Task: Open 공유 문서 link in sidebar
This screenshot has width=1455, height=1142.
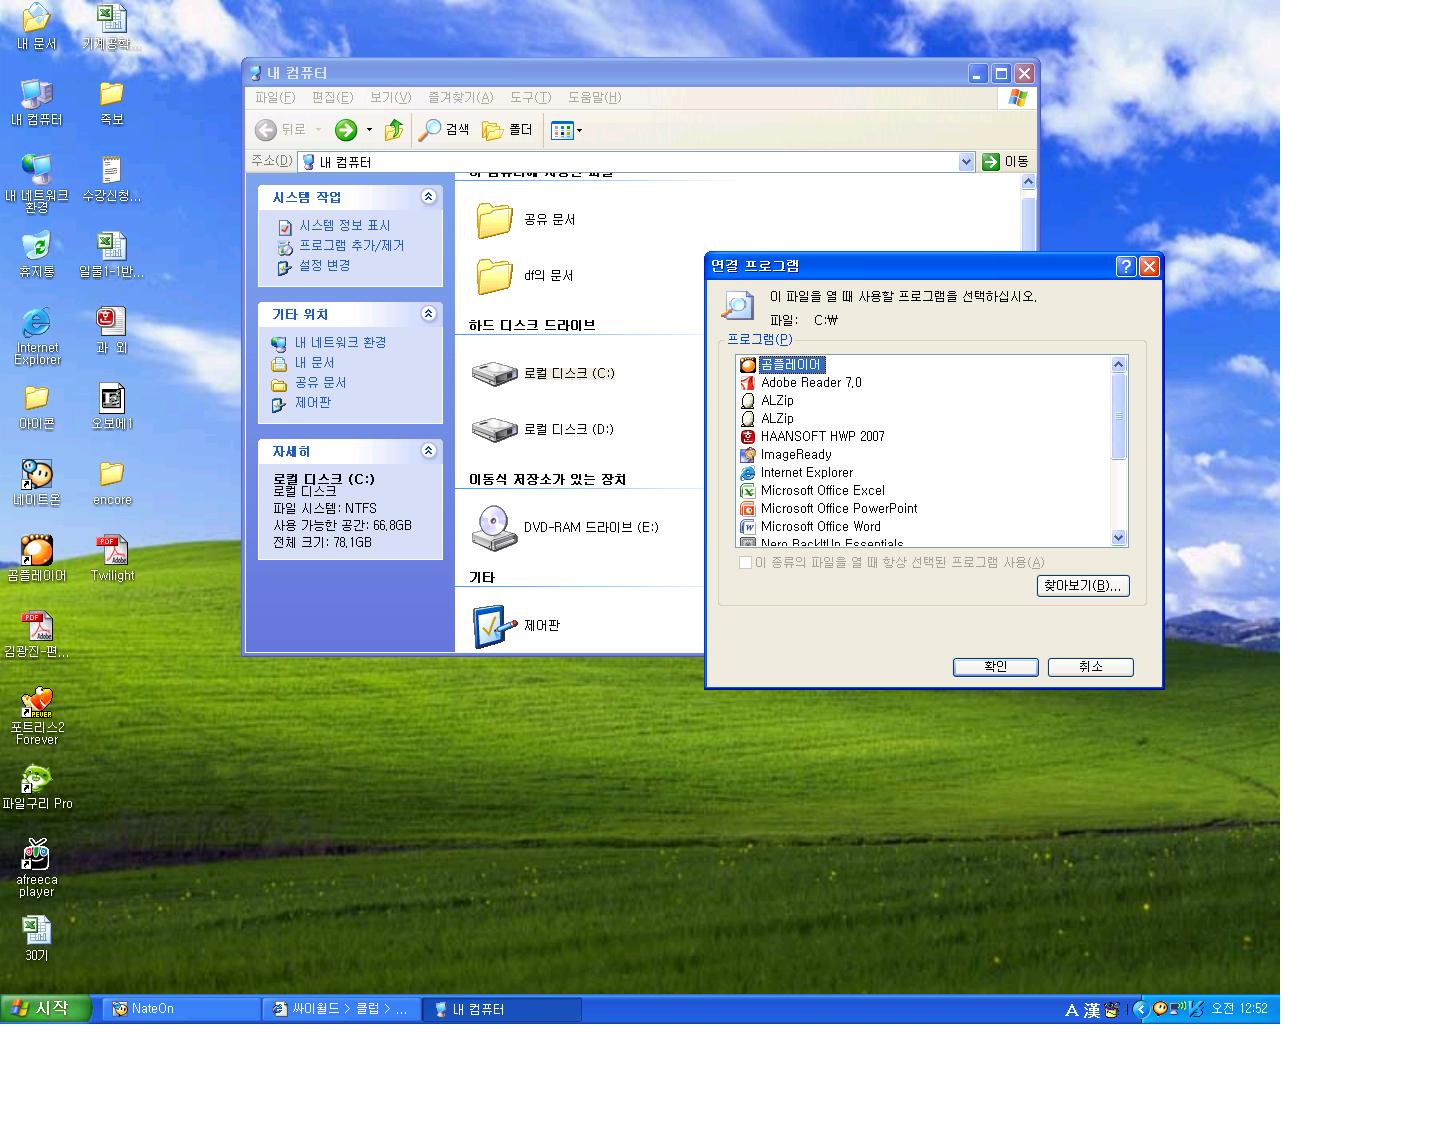Action: [x=320, y=383]
